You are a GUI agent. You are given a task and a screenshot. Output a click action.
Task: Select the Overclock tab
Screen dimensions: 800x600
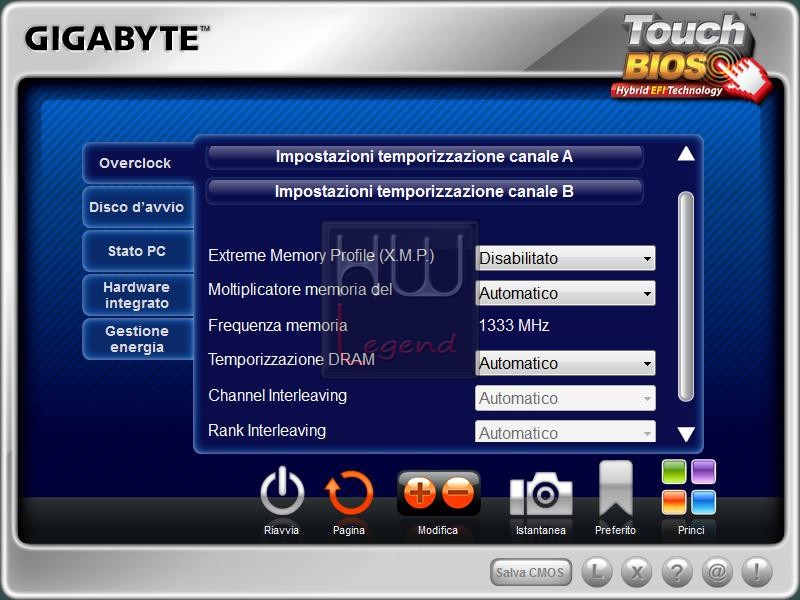[138, 163]
